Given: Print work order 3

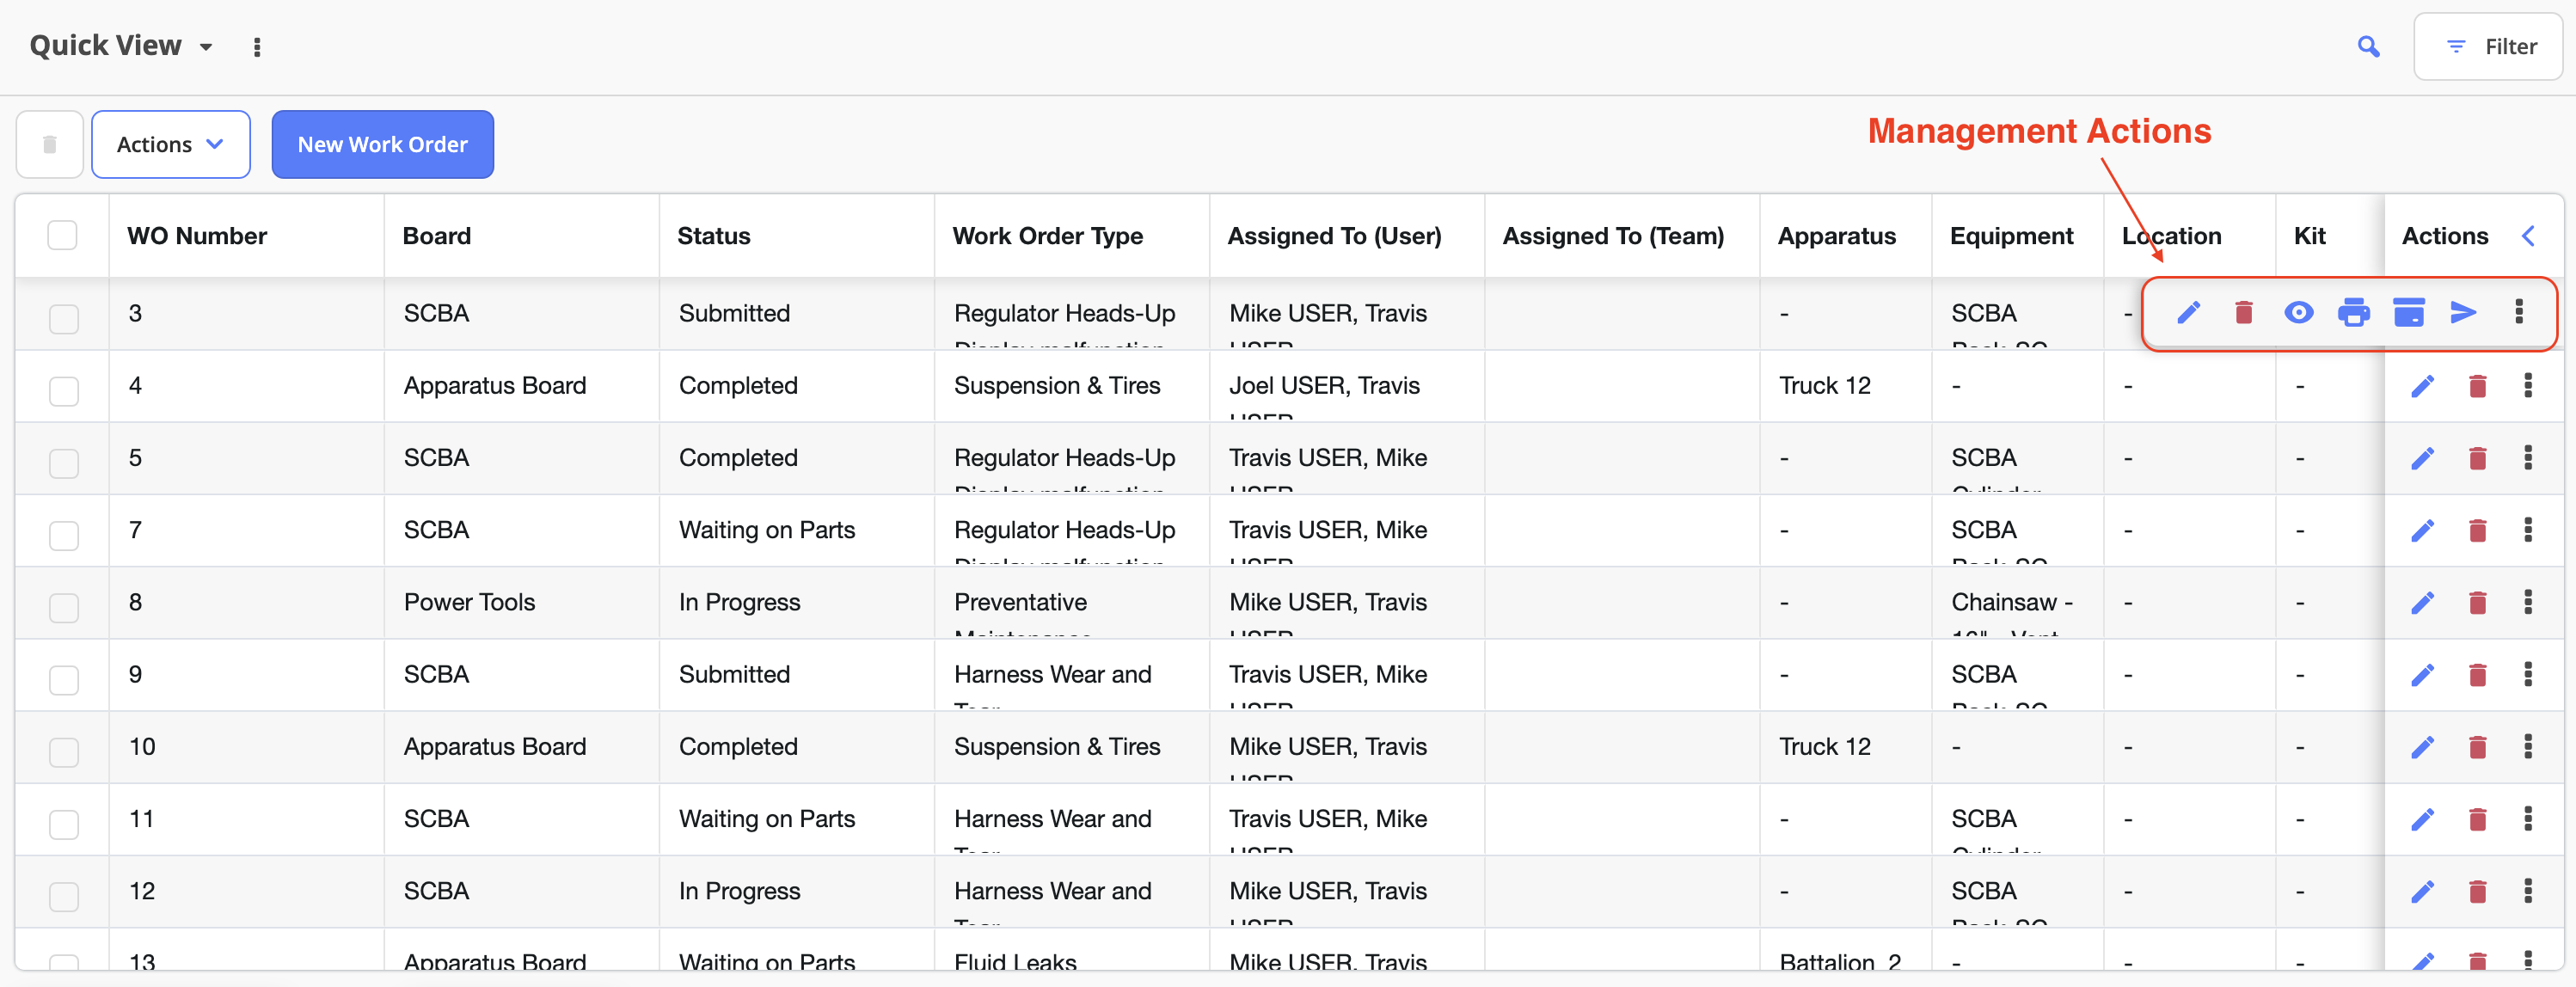Looking at the screenshot, I should point(2354,313).
